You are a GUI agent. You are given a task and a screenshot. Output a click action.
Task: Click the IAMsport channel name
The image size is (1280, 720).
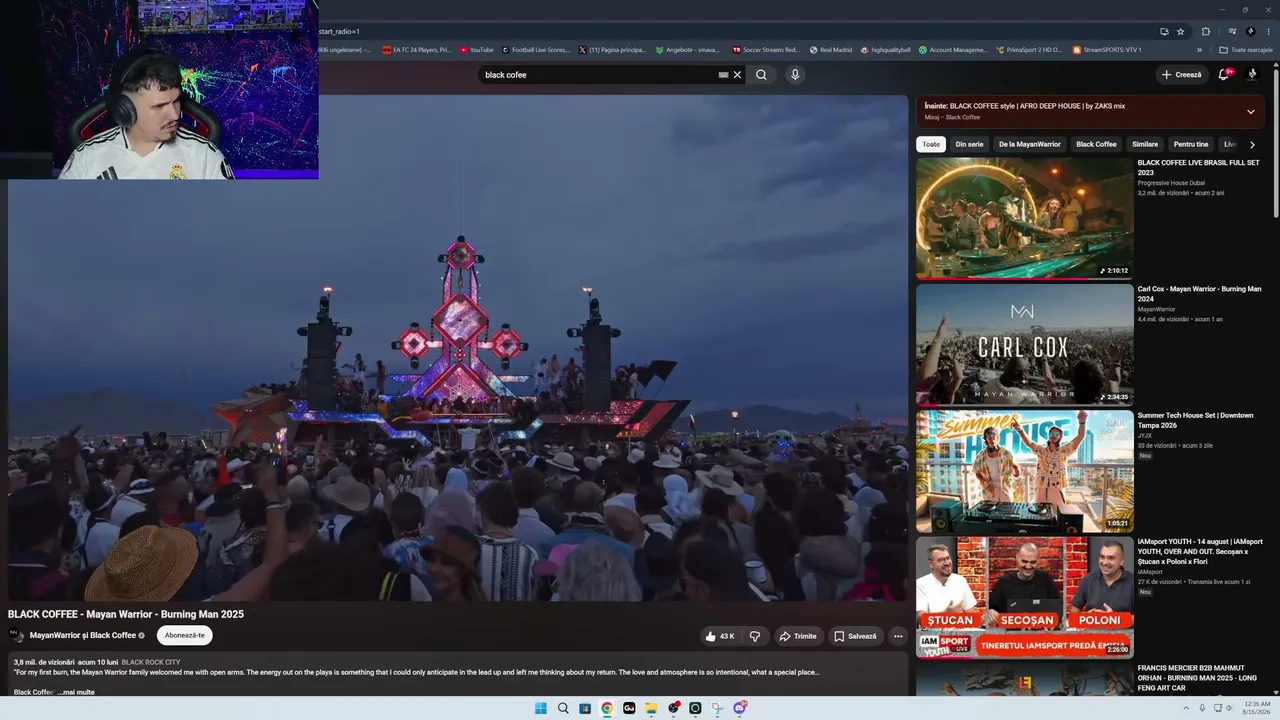(1150, 572)
